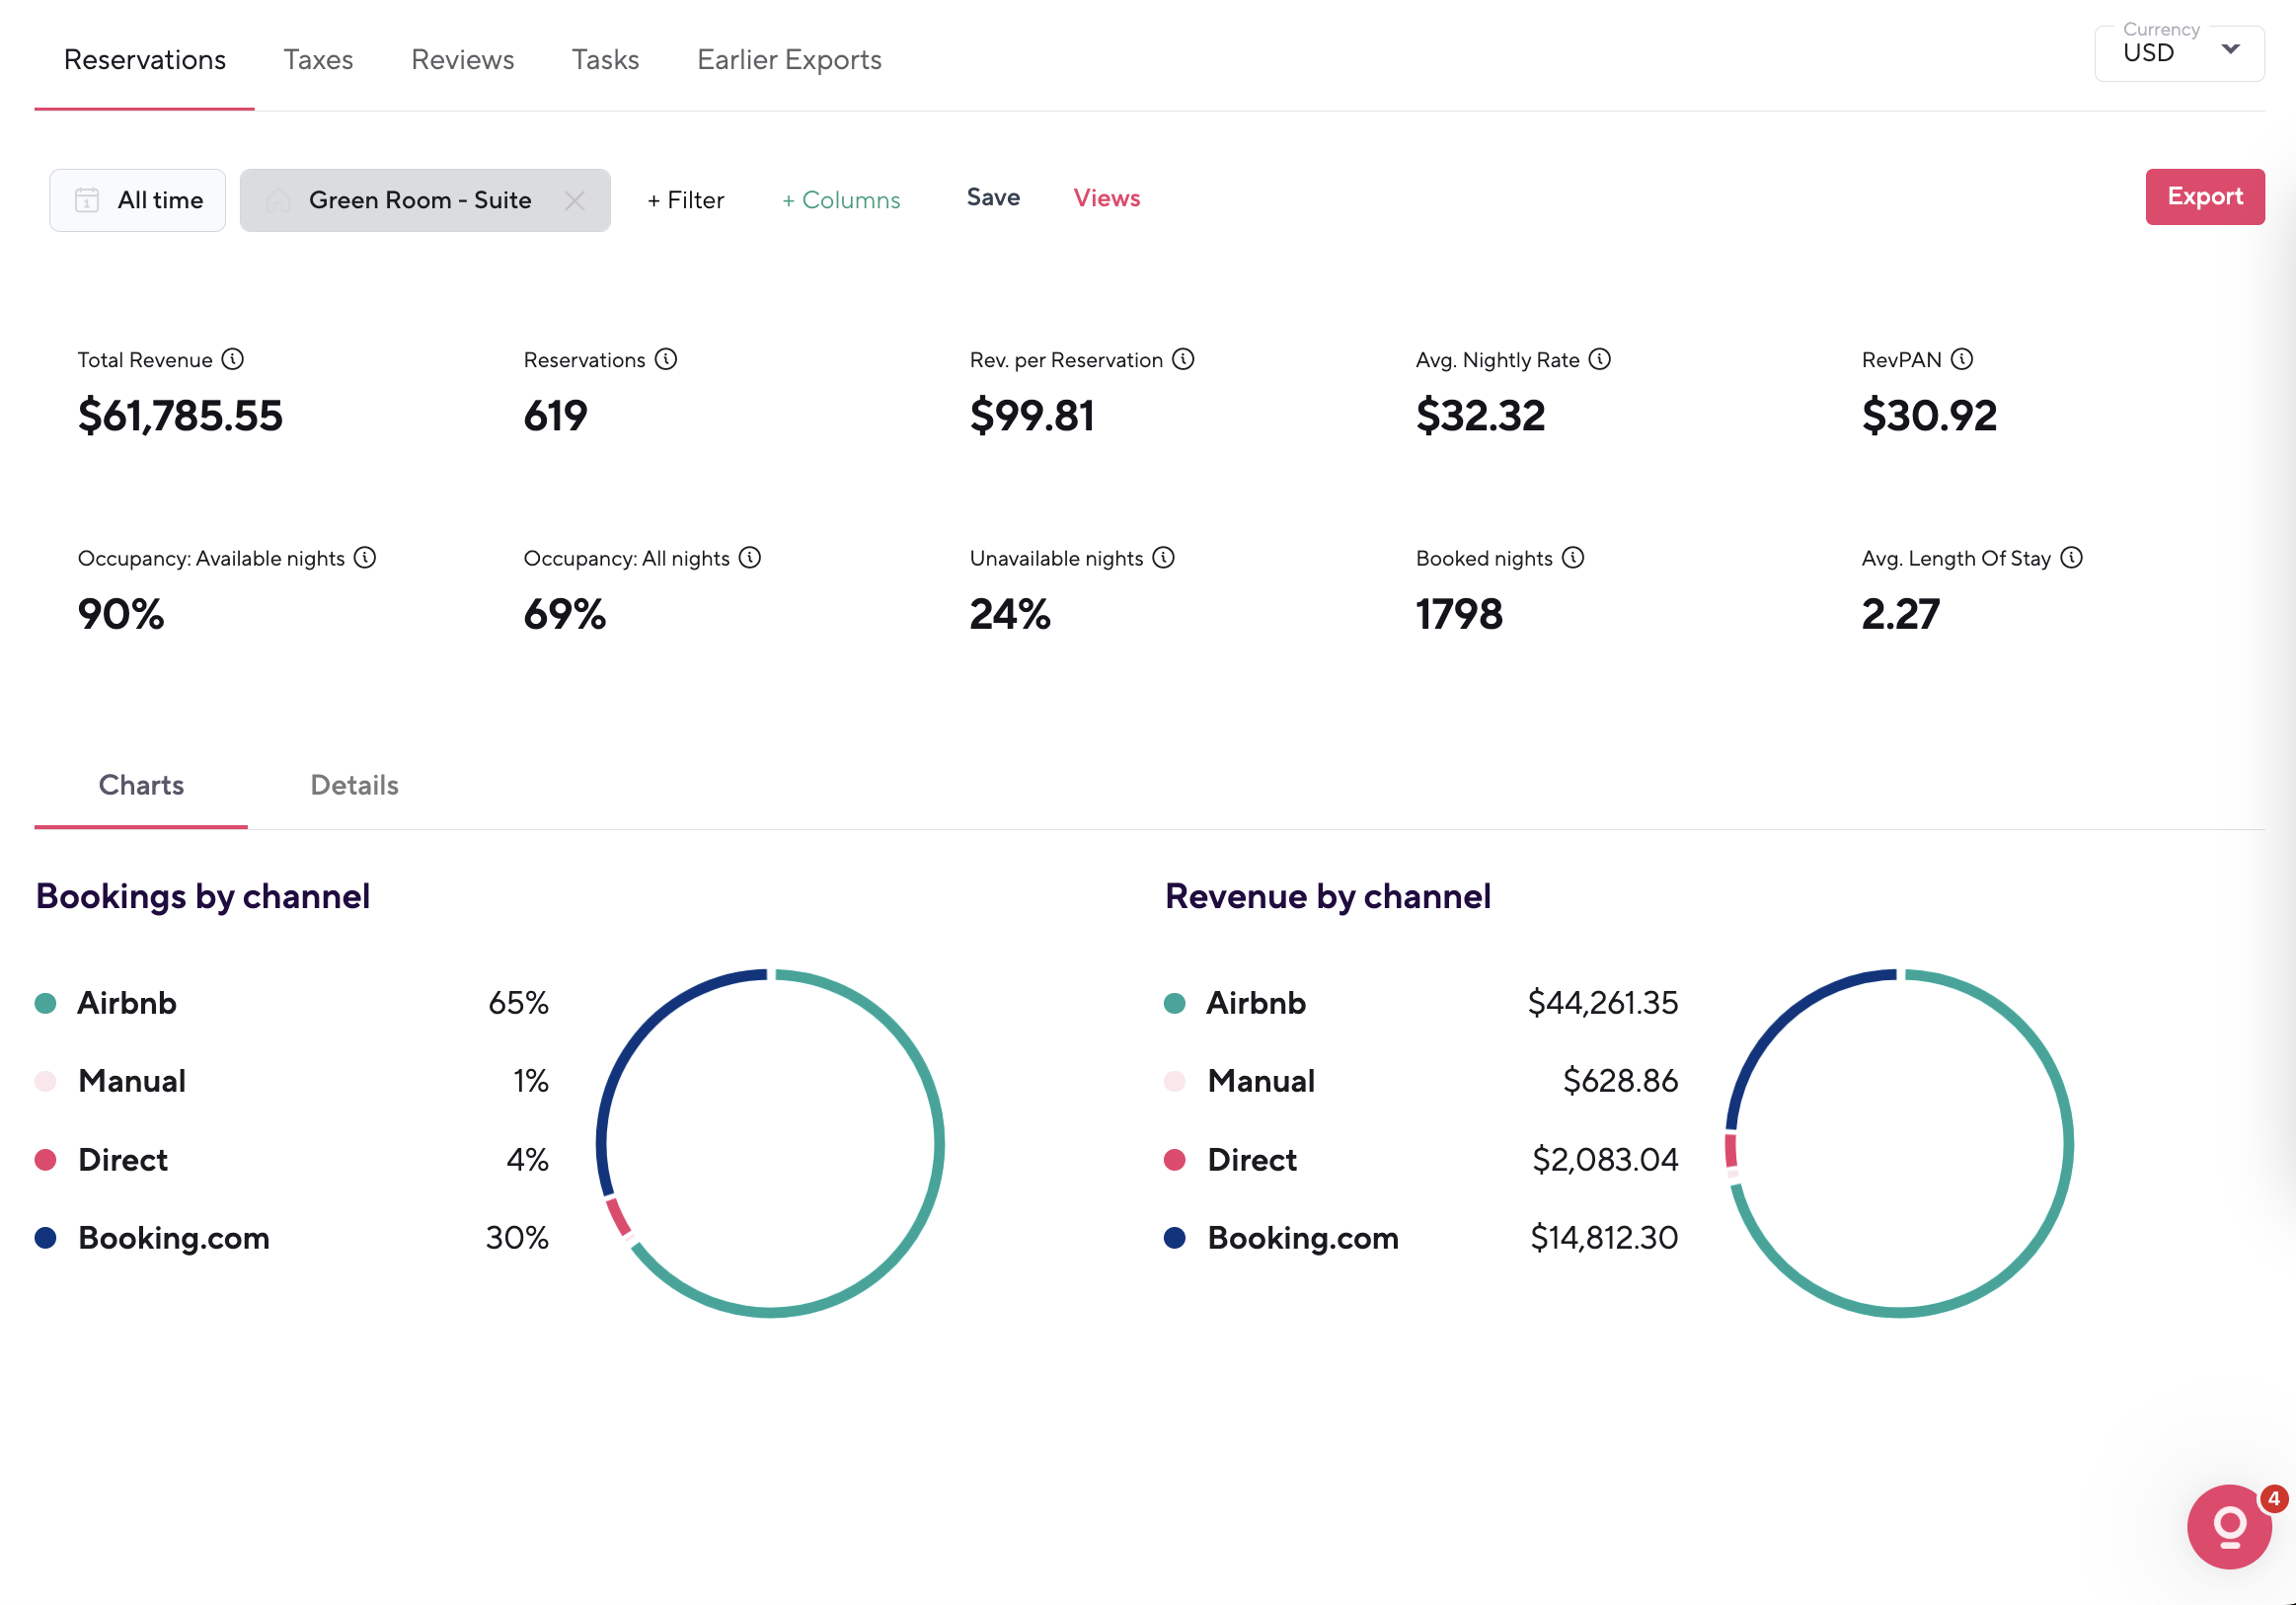Open the chat support widget with 4 notifications

2228,1527
